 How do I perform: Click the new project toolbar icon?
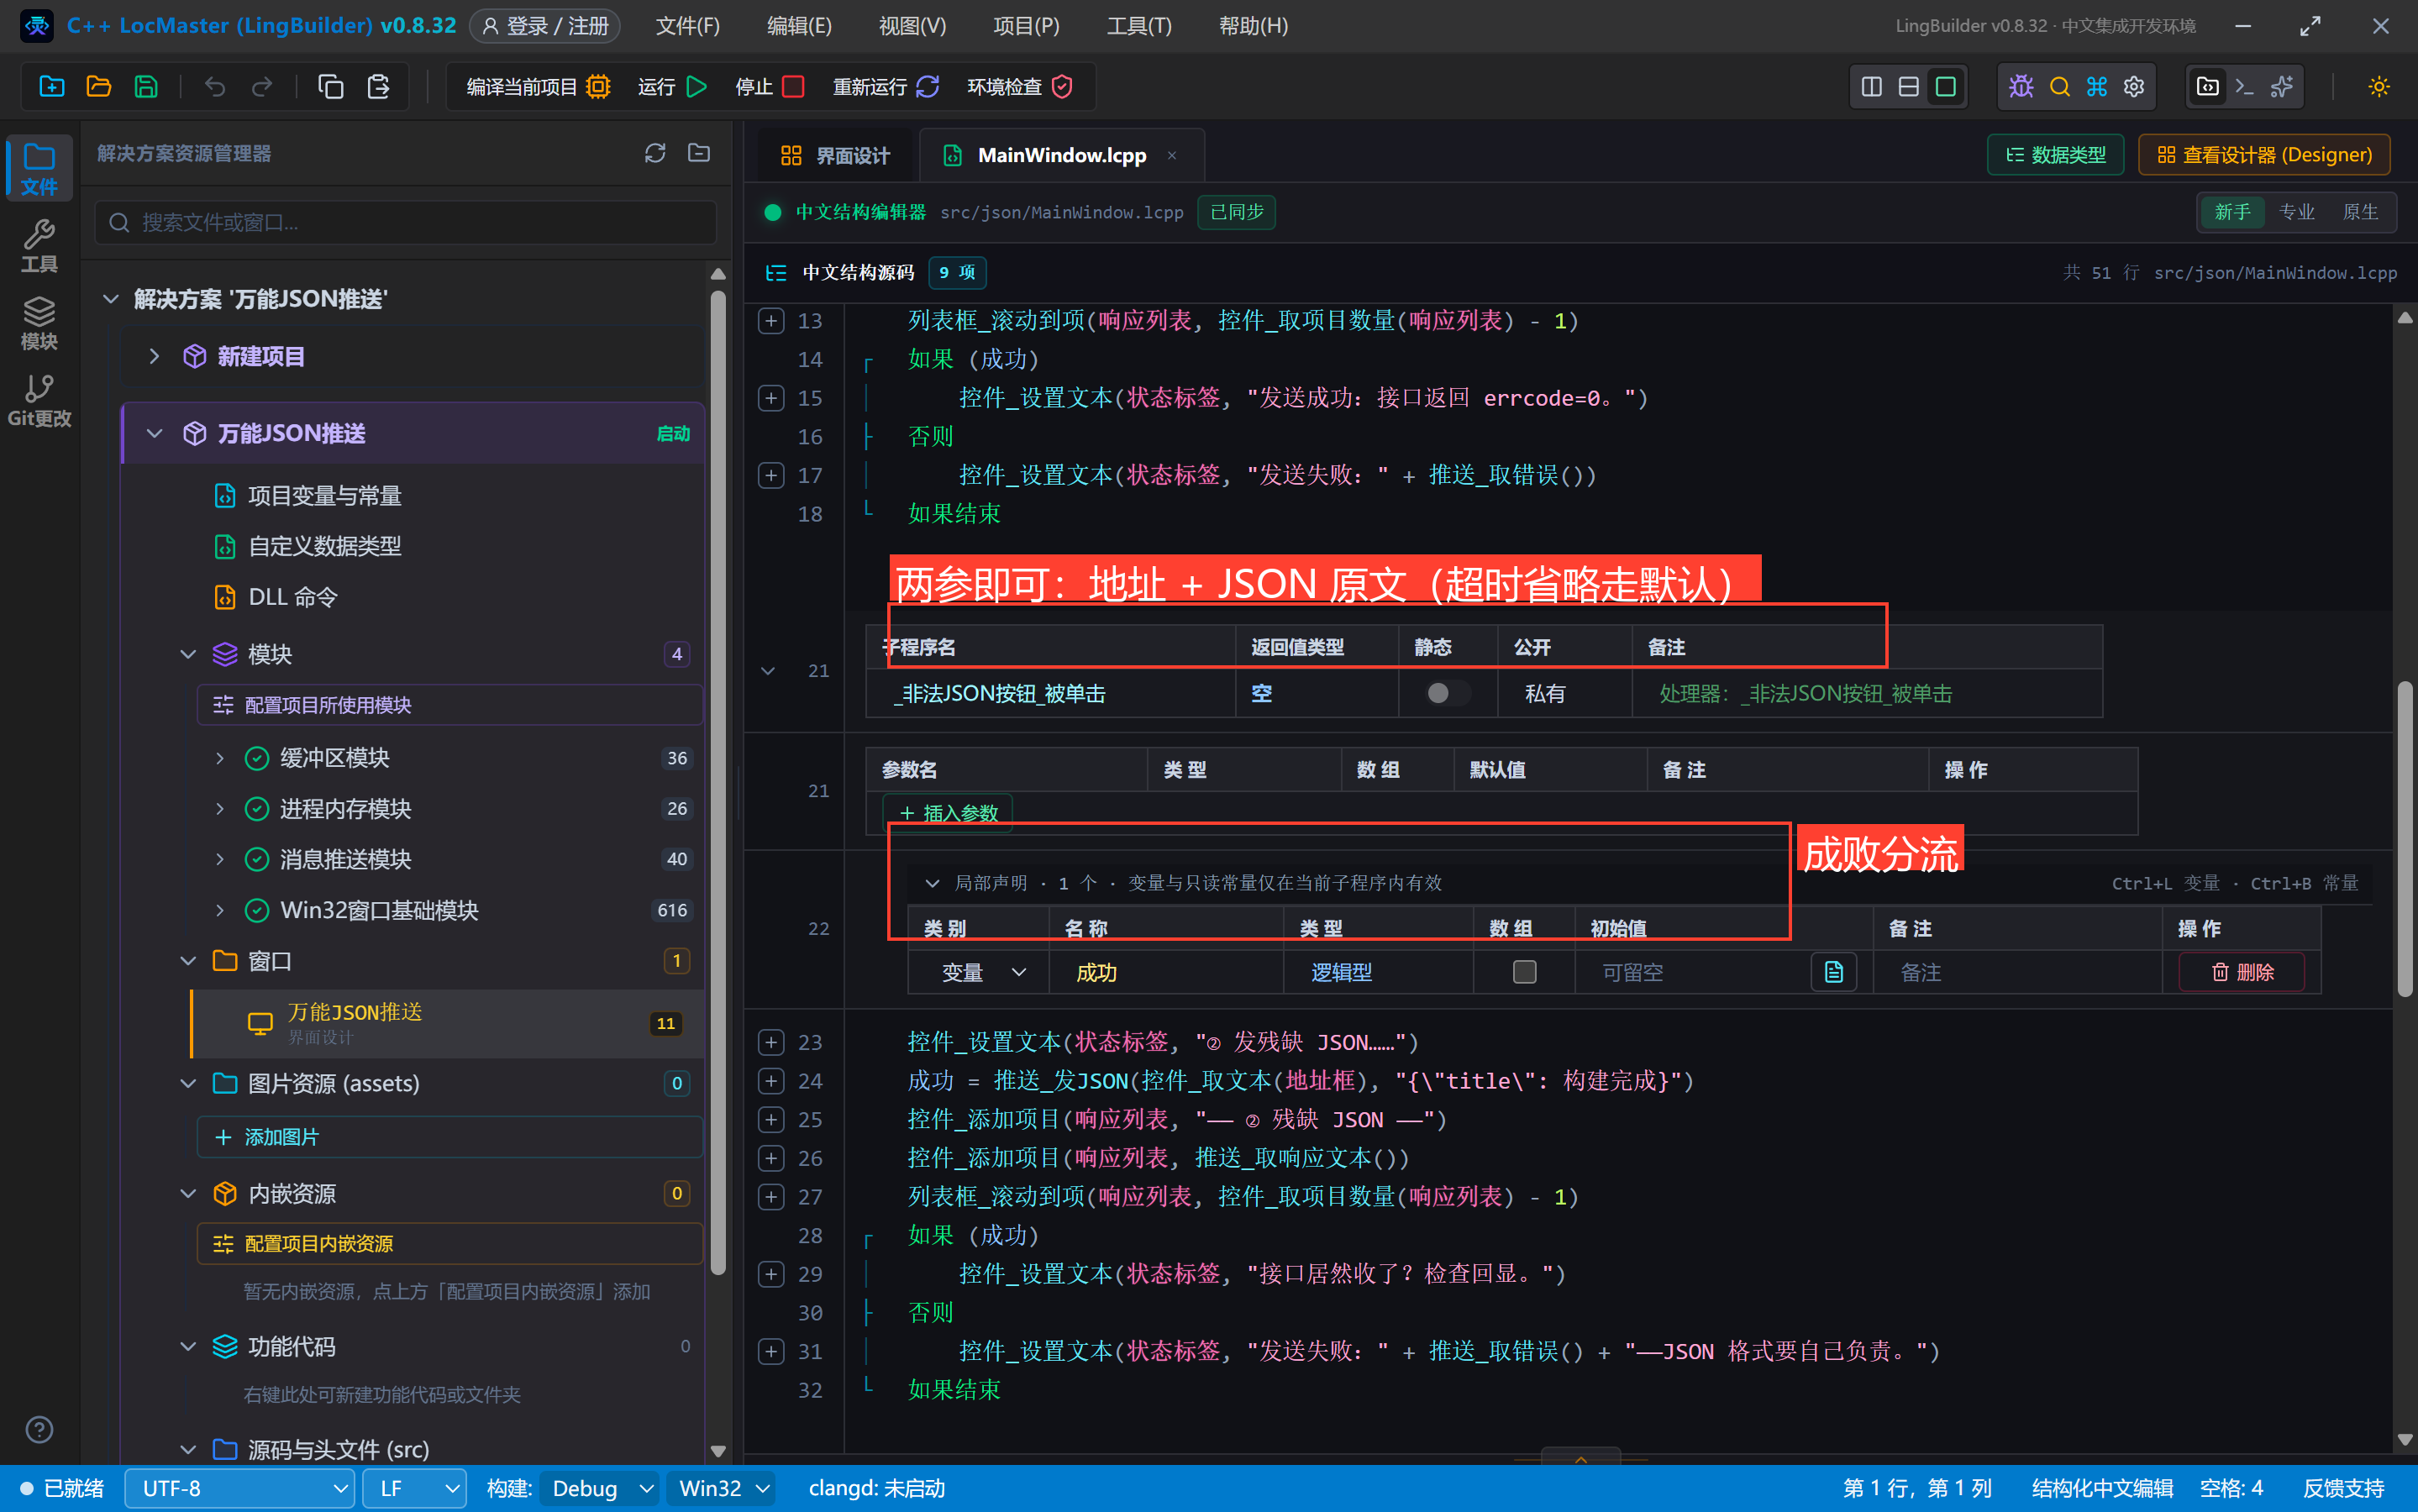coord(51,87)
